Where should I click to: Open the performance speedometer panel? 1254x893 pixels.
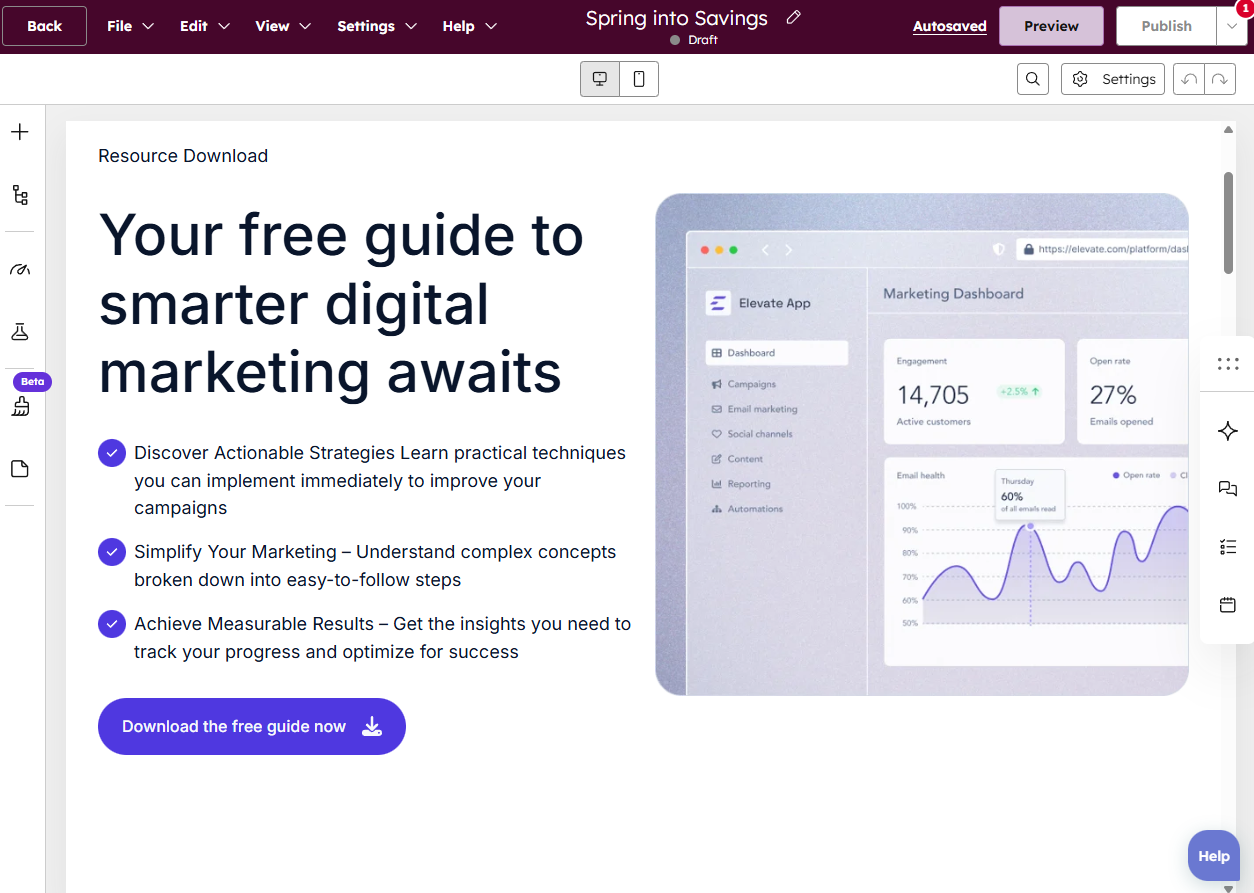coord(19,268)
